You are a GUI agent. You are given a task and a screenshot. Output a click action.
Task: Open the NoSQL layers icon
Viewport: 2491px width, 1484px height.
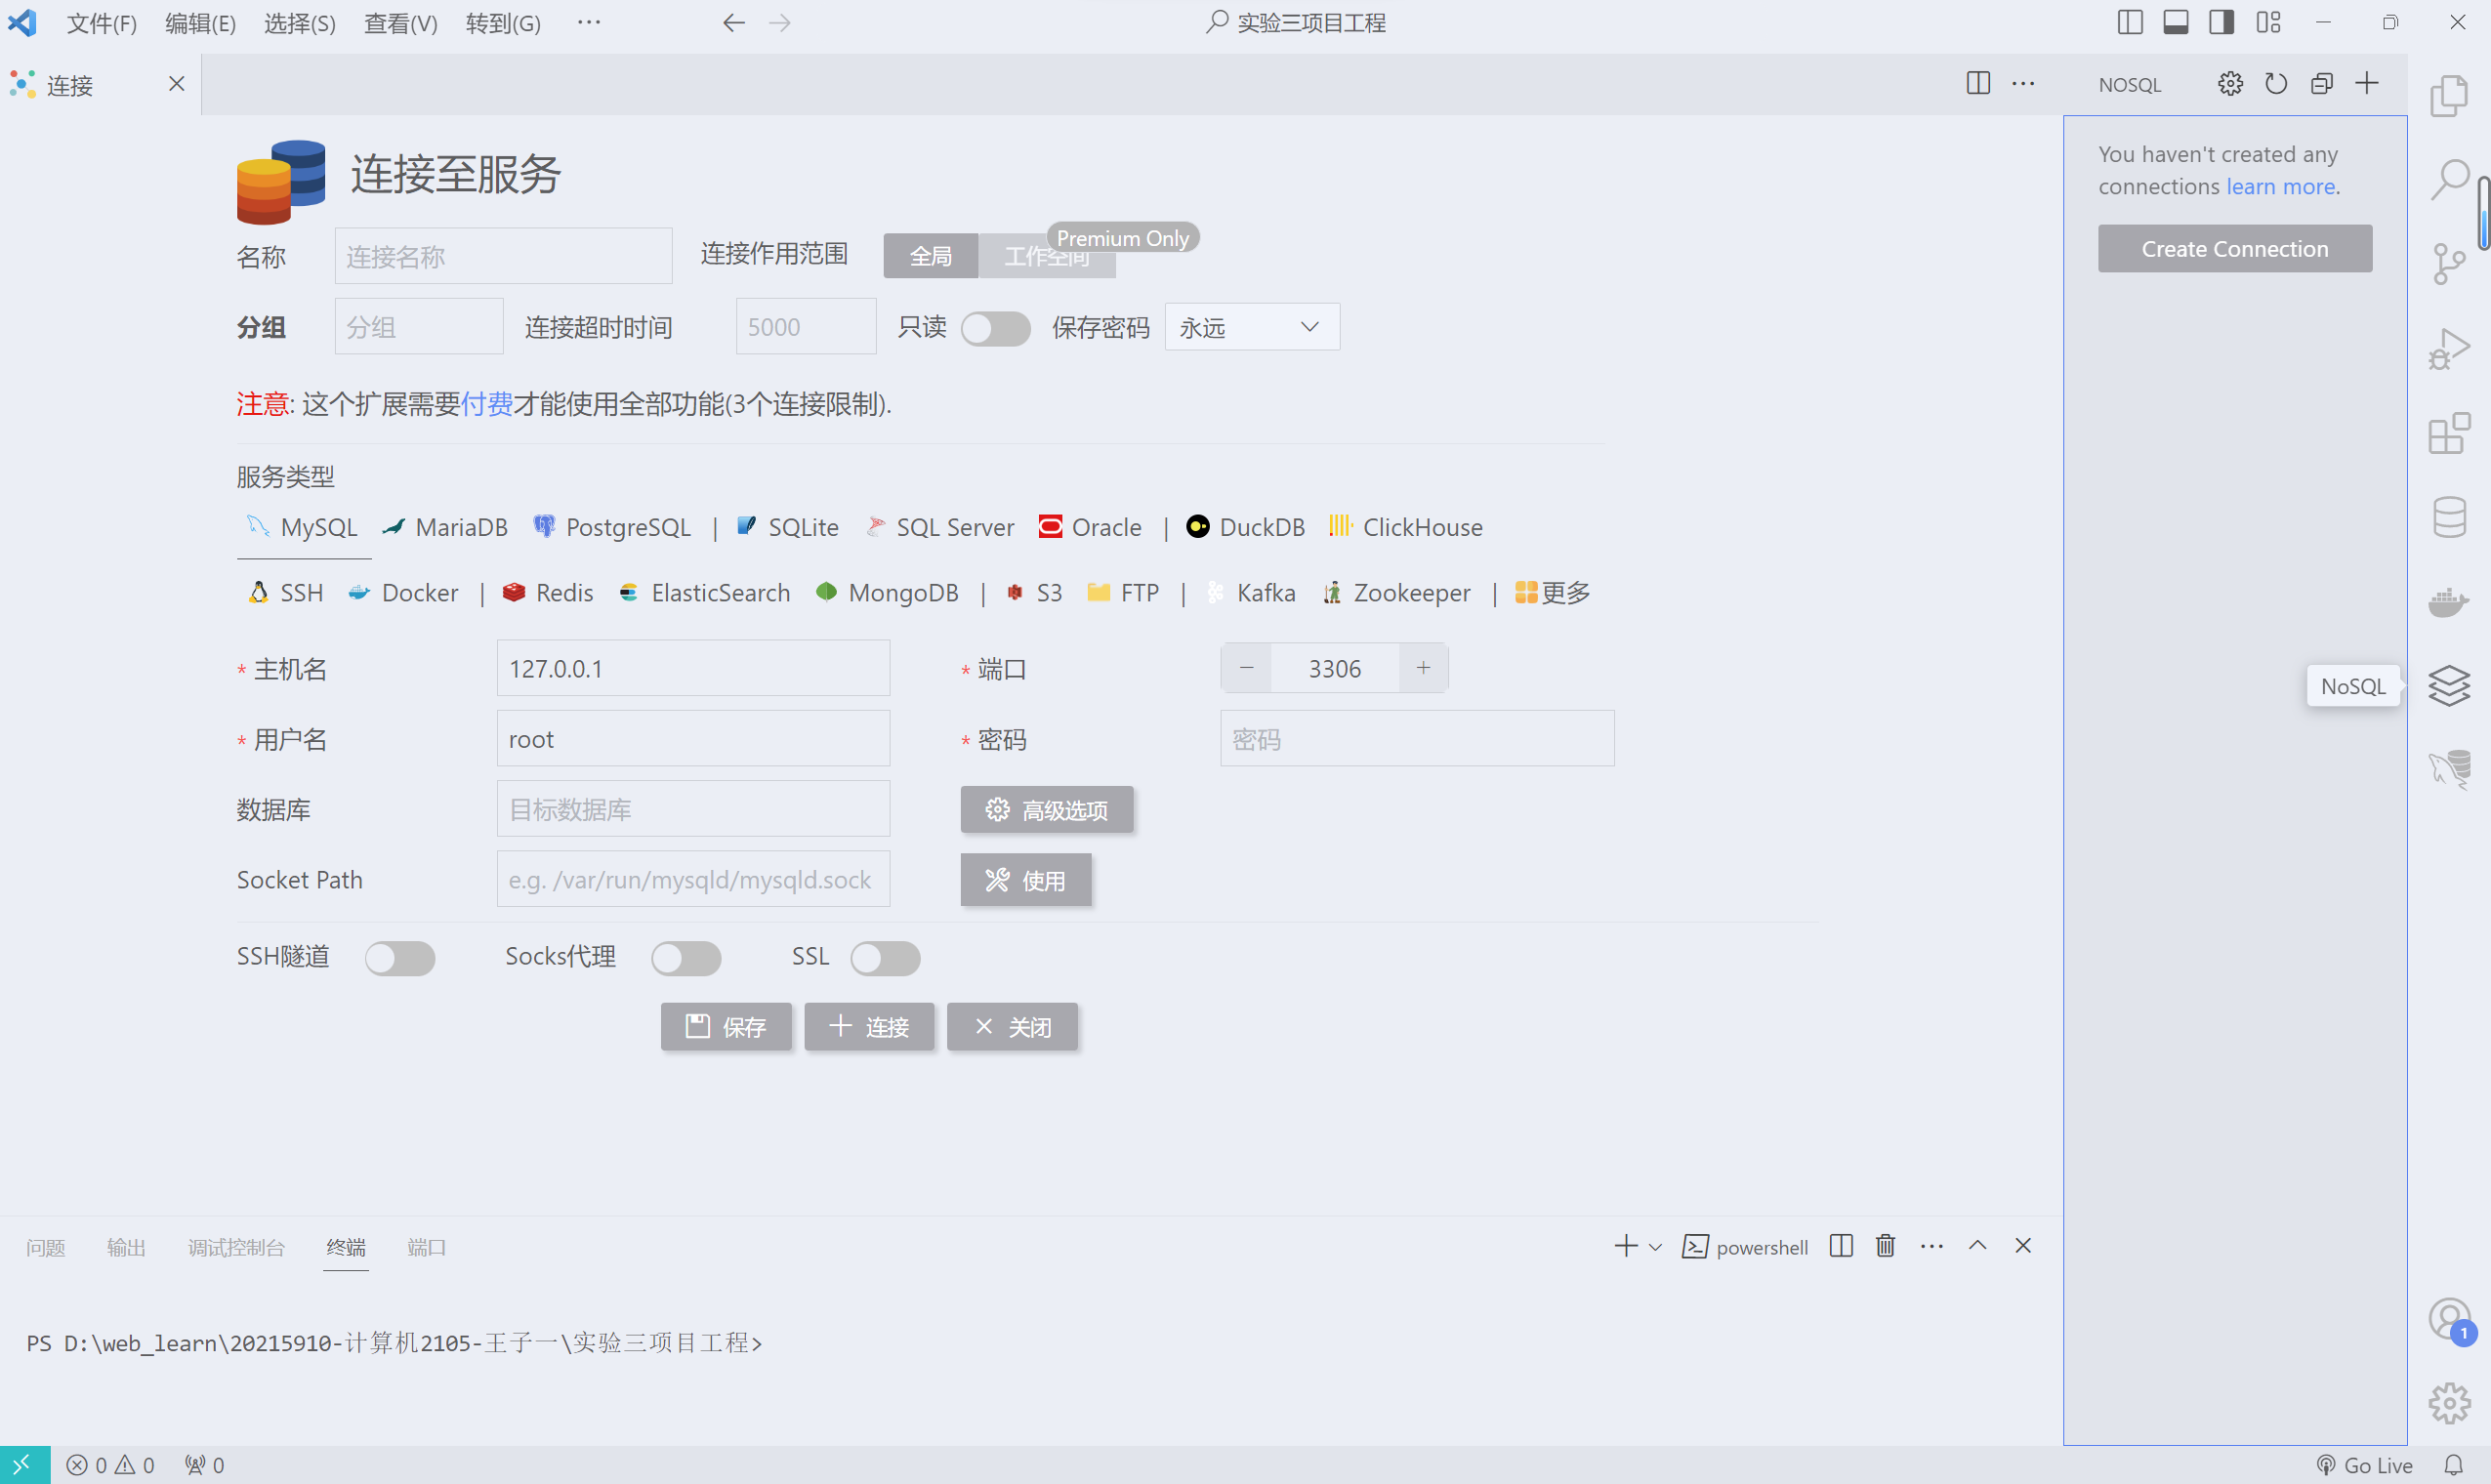coord(2449,686)
